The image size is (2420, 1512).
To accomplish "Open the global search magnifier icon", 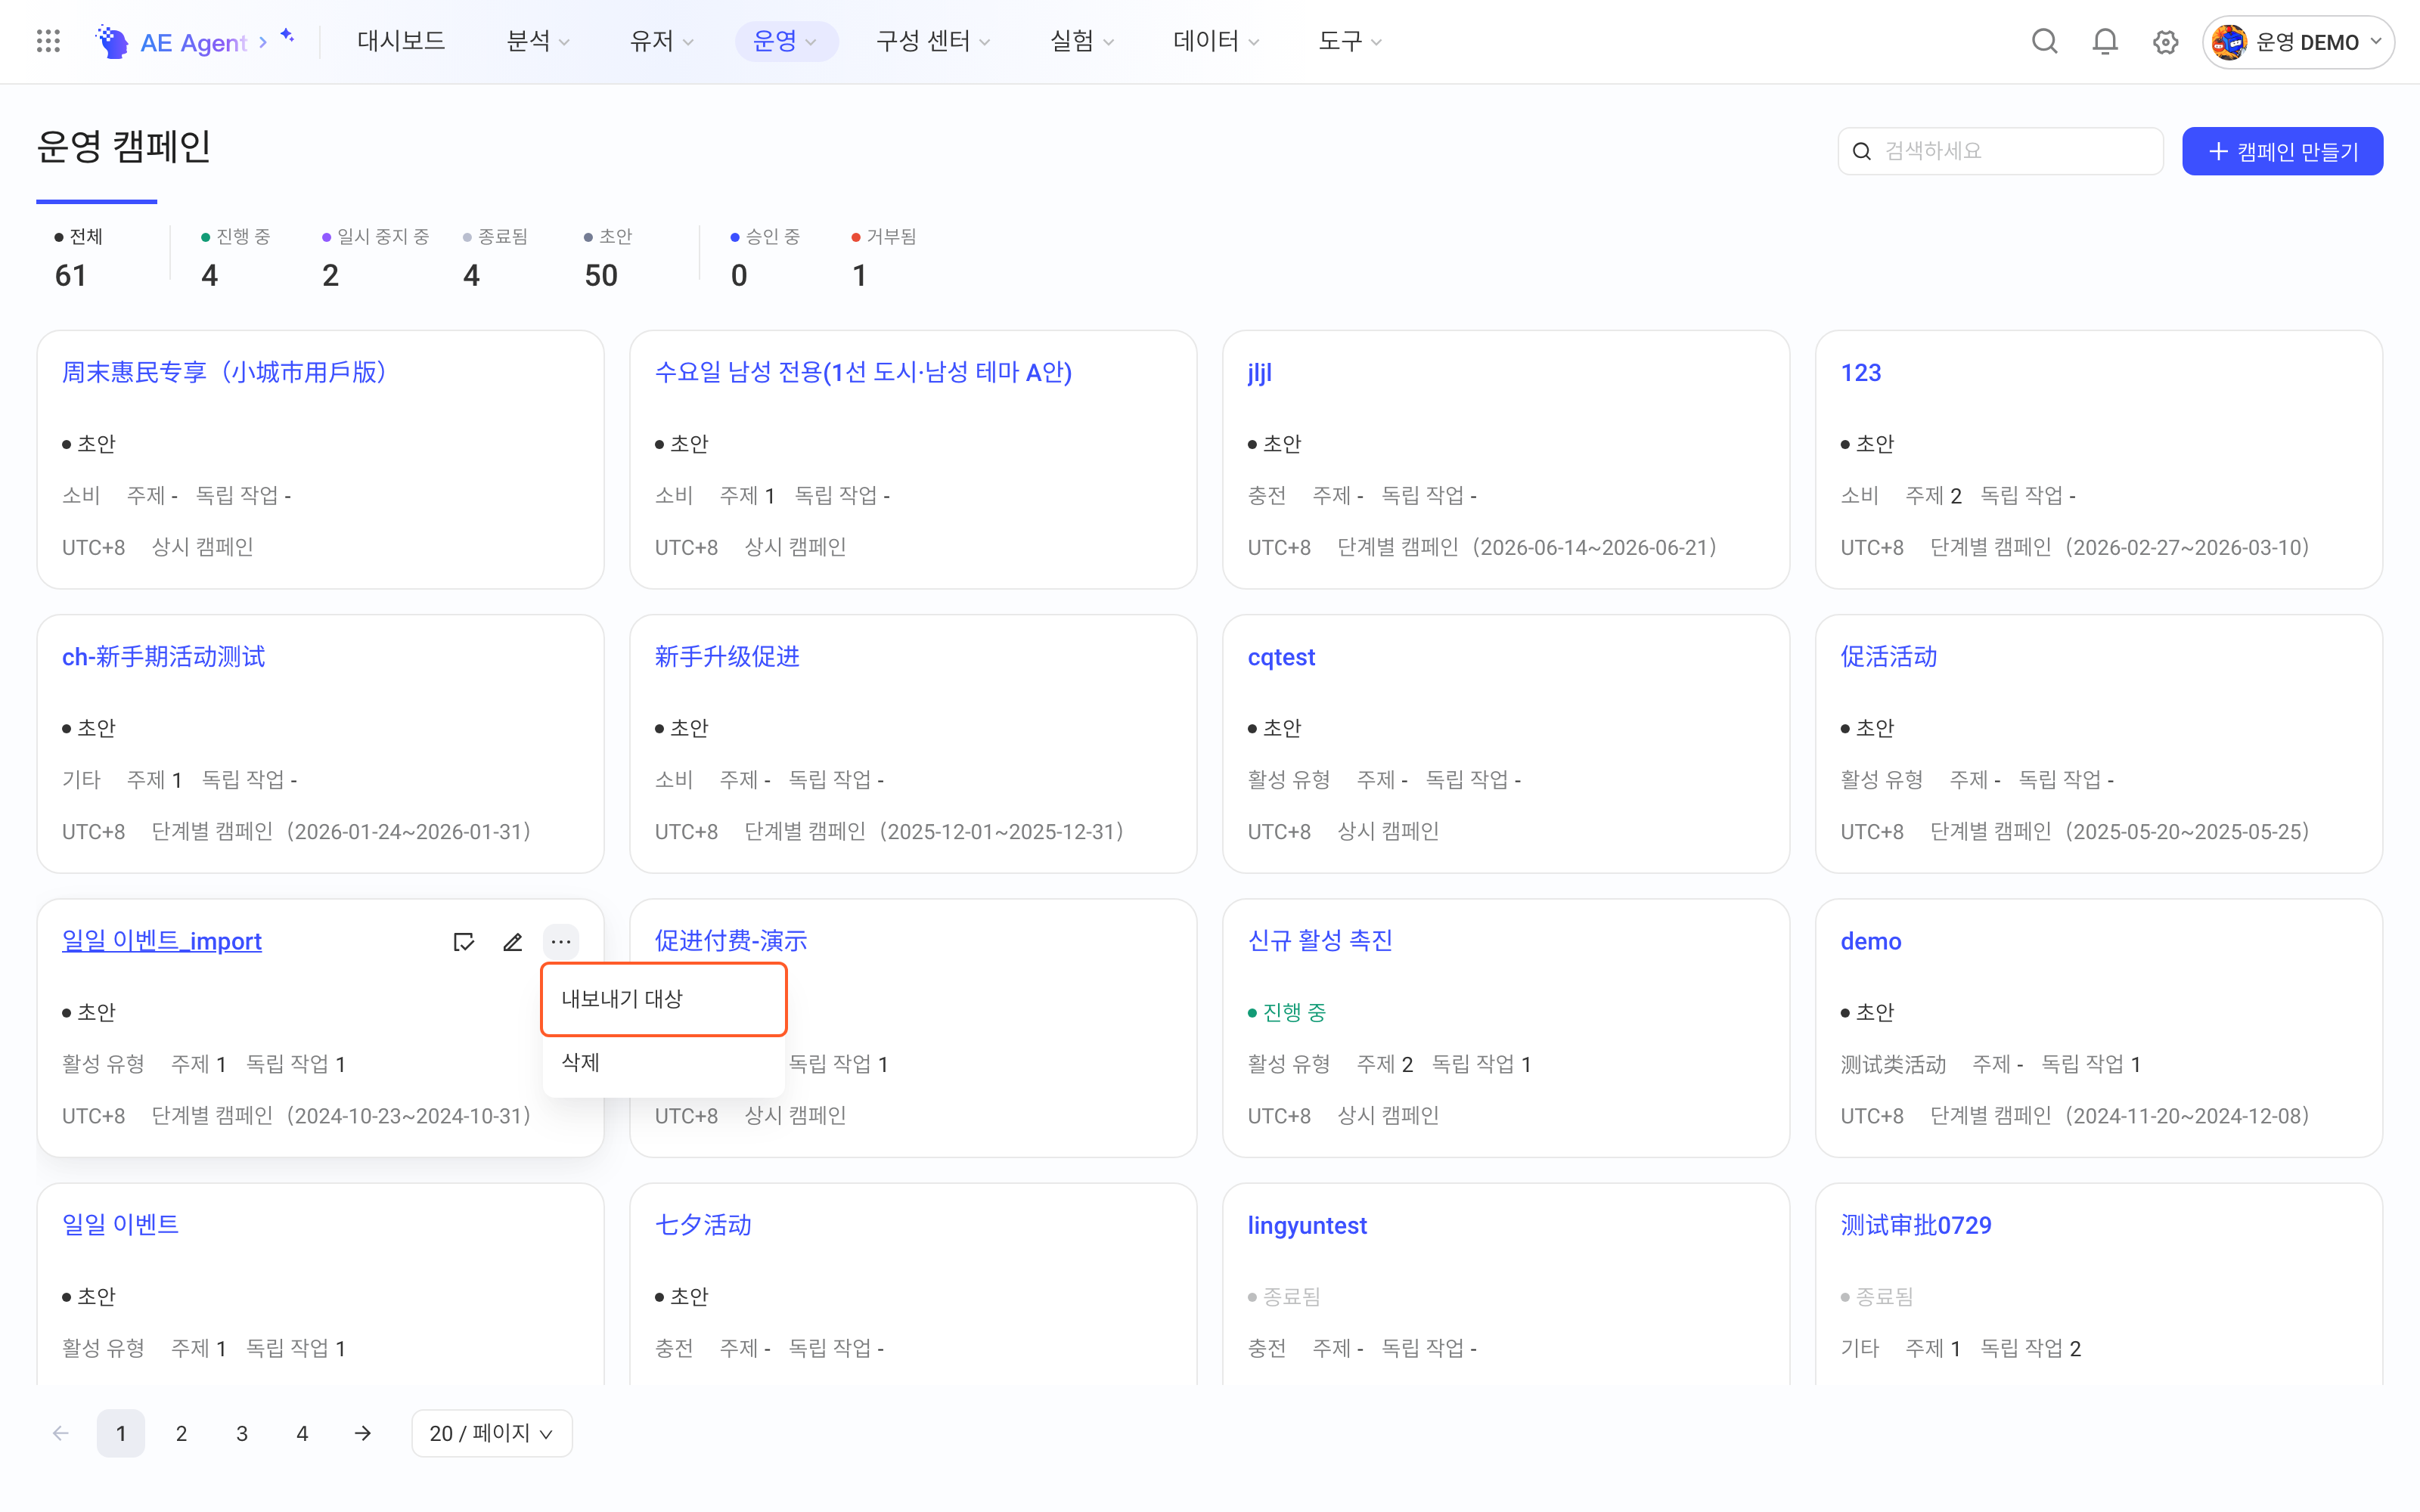I will coord(2044,41).
